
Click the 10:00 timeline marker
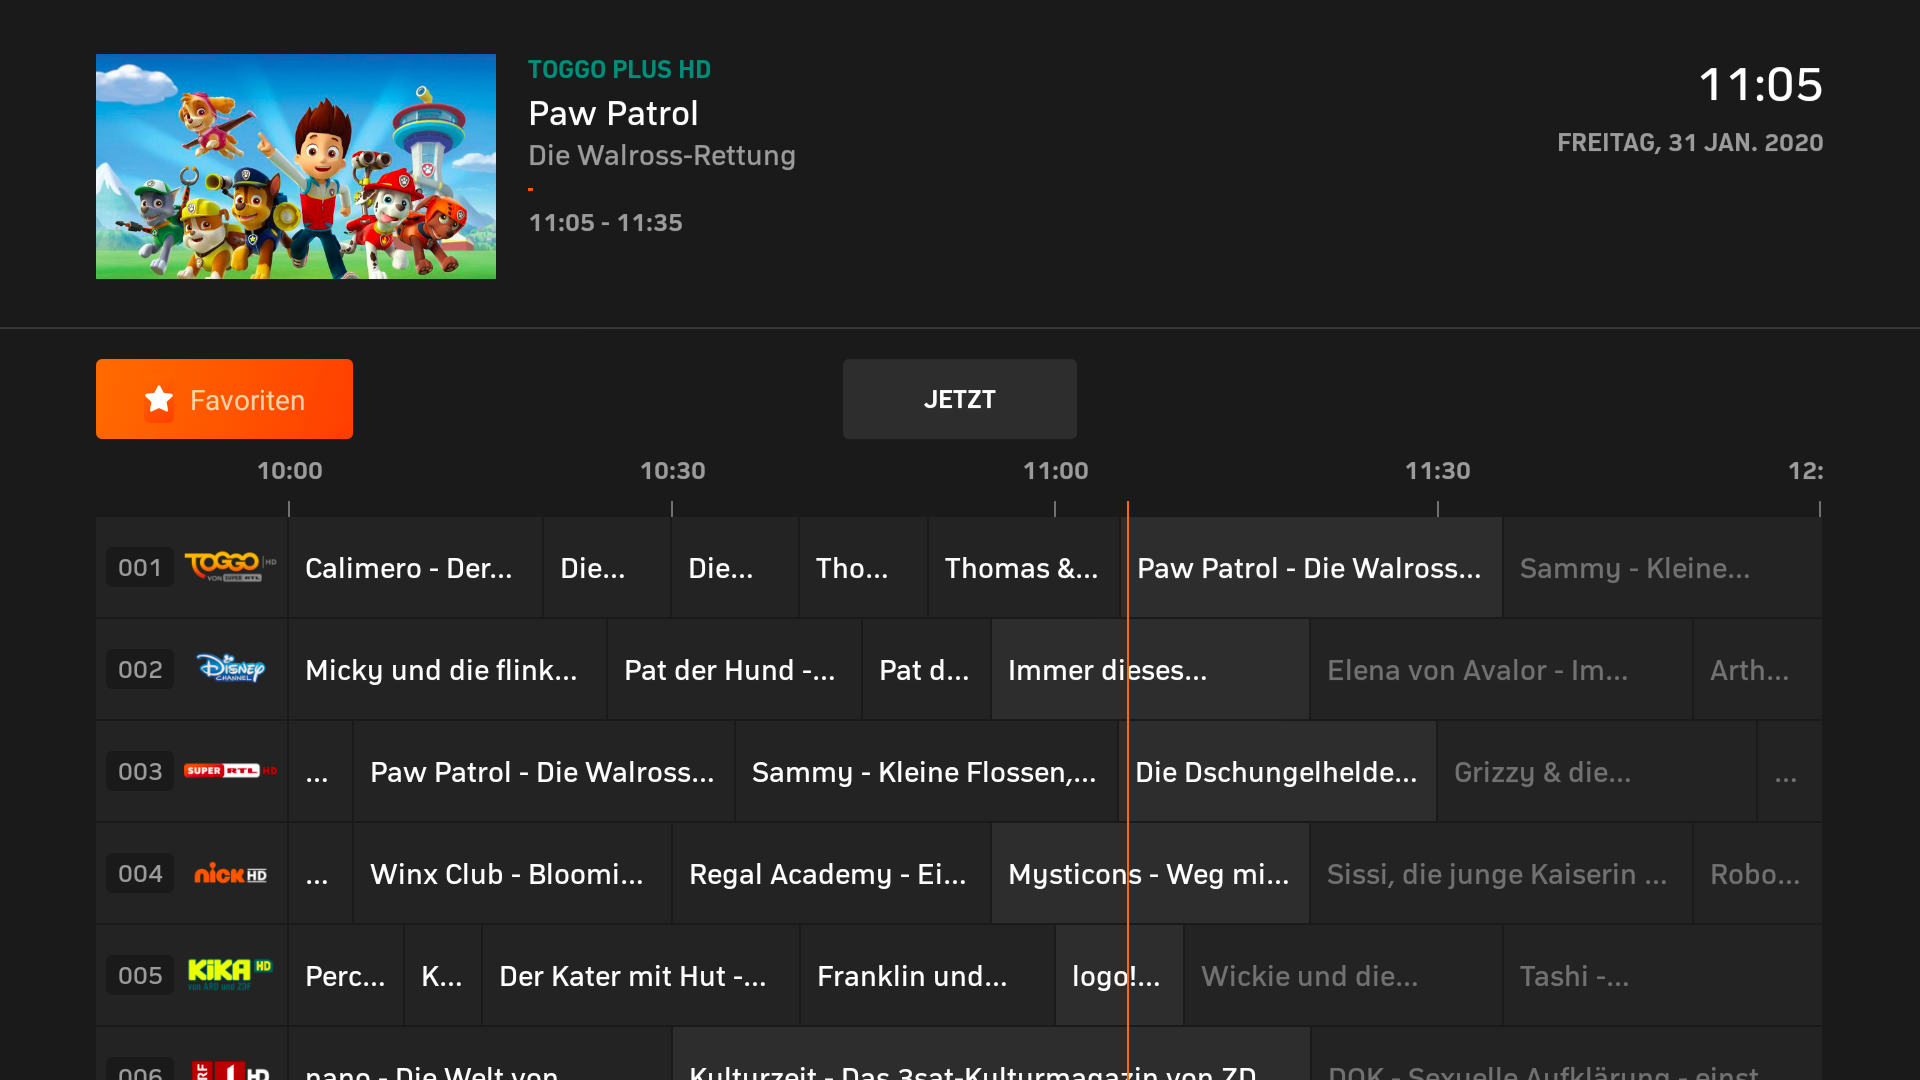click(289, 471)
